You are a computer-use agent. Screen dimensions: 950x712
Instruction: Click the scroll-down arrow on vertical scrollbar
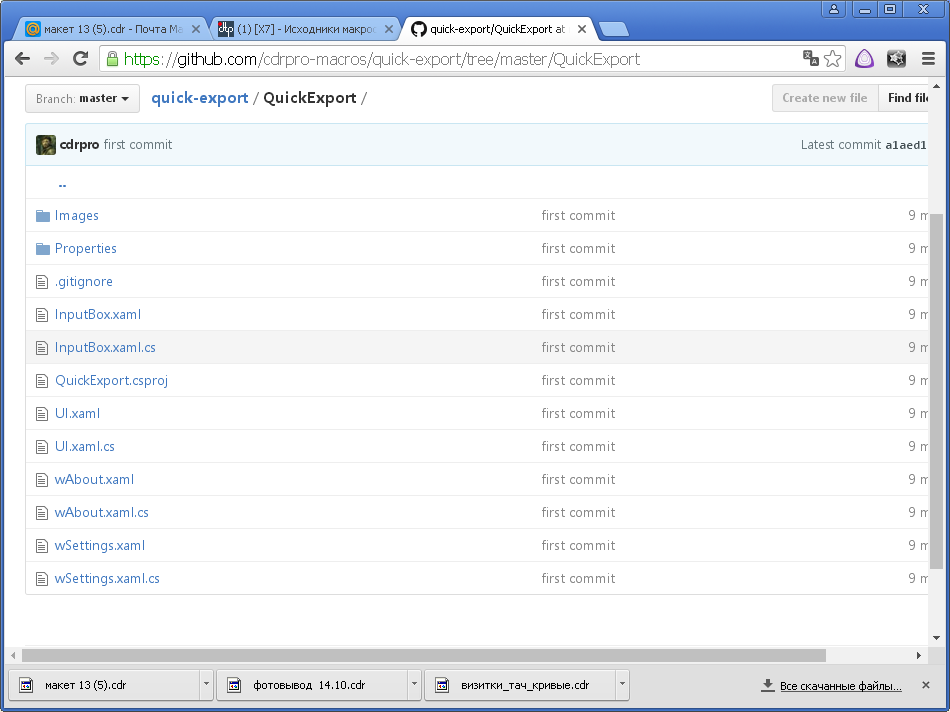pyautogui.click(x=936, y=637)
